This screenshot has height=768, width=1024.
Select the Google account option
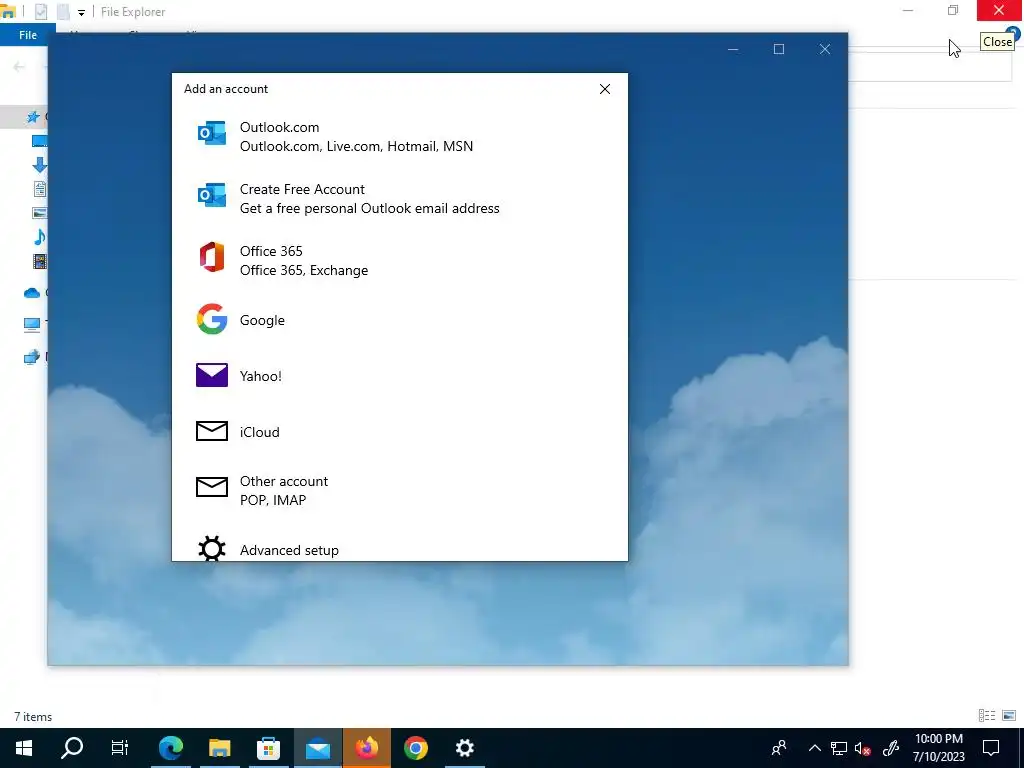(400, 320)
